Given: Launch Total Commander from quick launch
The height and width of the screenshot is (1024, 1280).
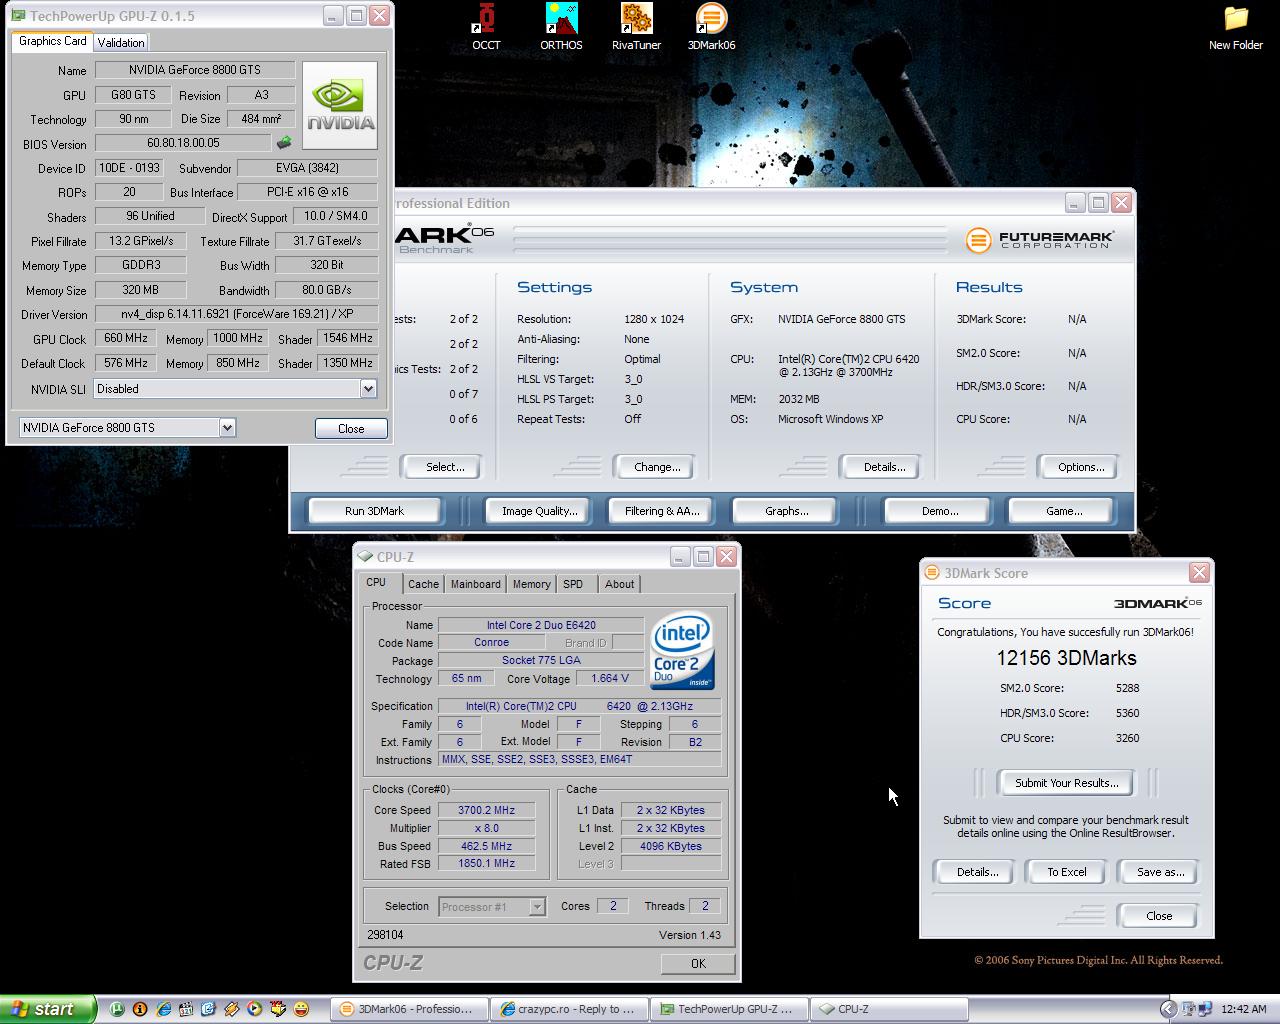Looking at the screenshot, I should [278, 1009].
